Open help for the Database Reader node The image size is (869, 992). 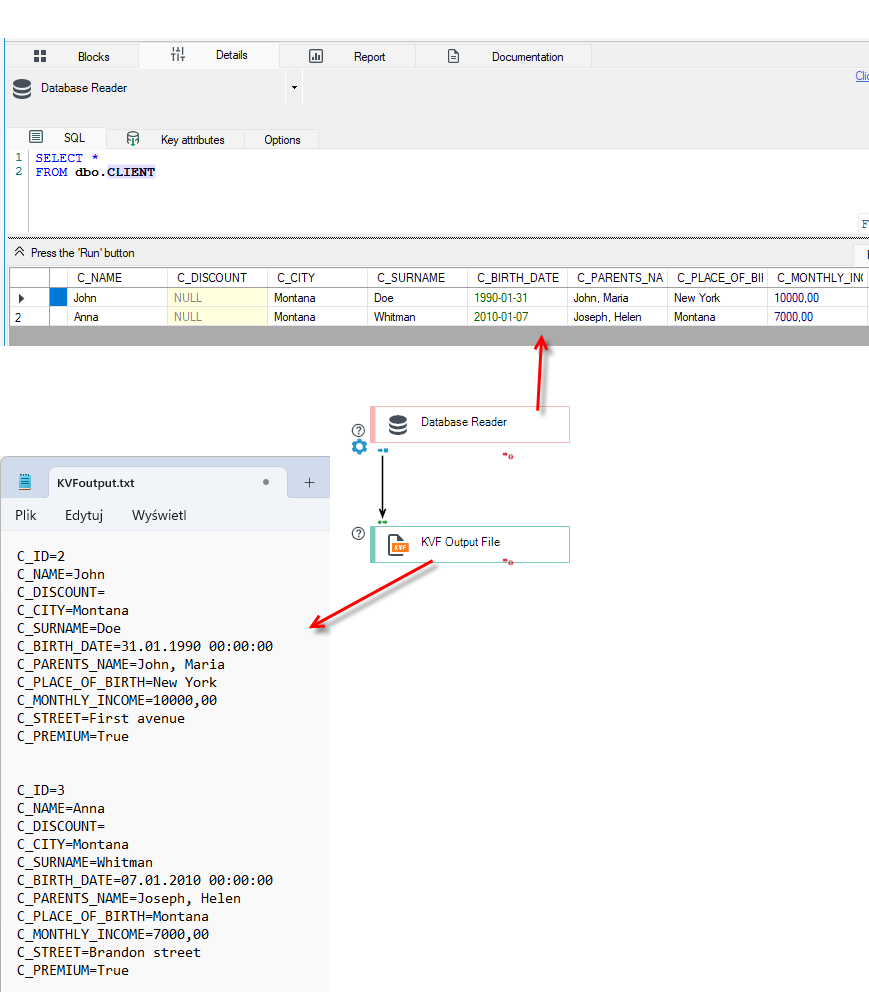(359, 430)
